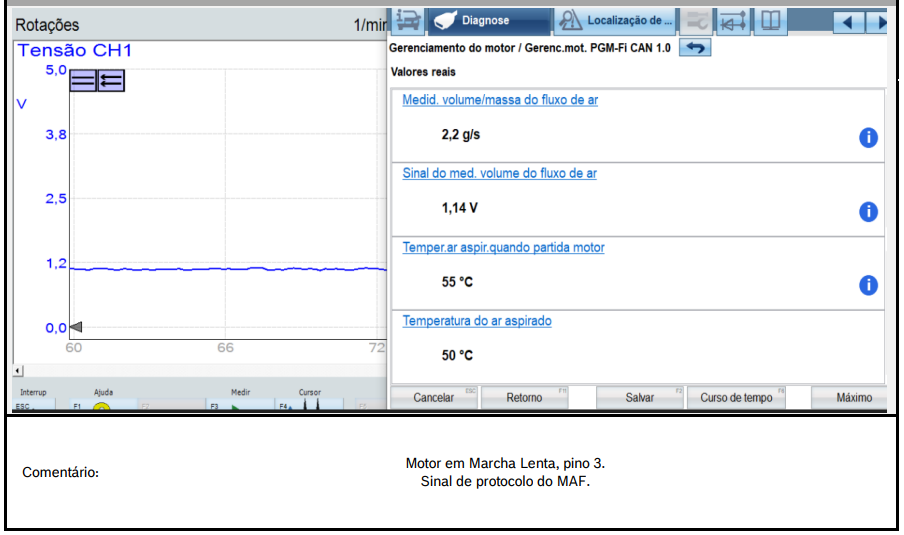Open Temperatura do ar aspirado link
The image size is (904, 535).
[x=477, y=321]
